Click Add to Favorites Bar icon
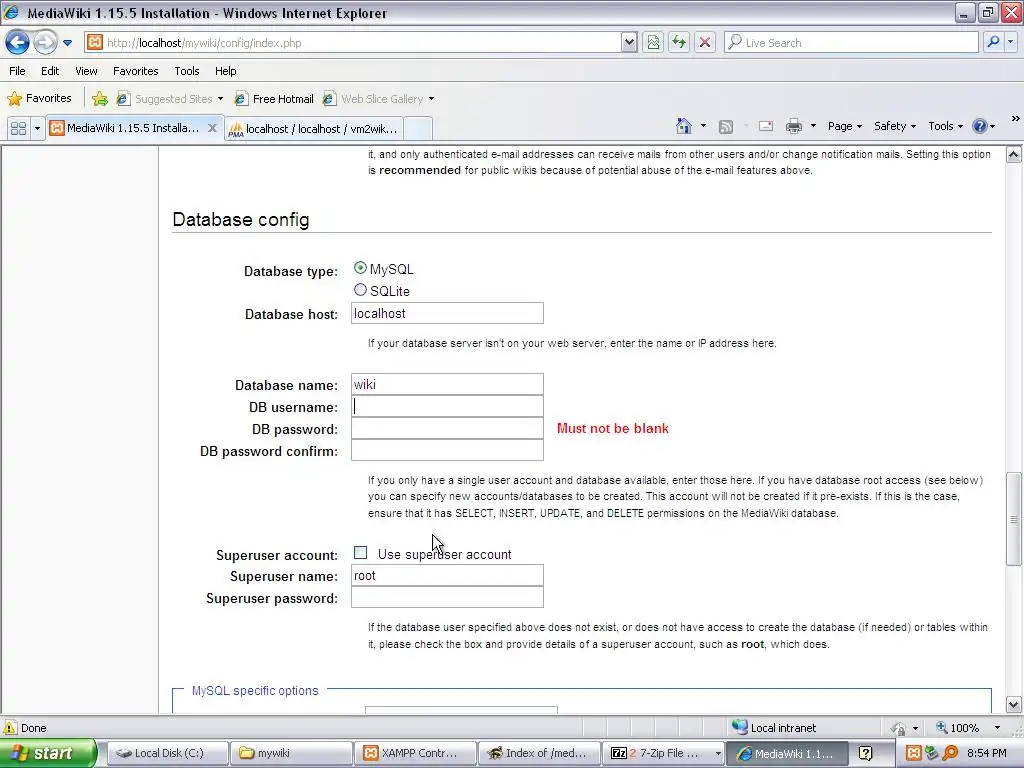Screen dimensions: 1024x768 coord(100,99)
